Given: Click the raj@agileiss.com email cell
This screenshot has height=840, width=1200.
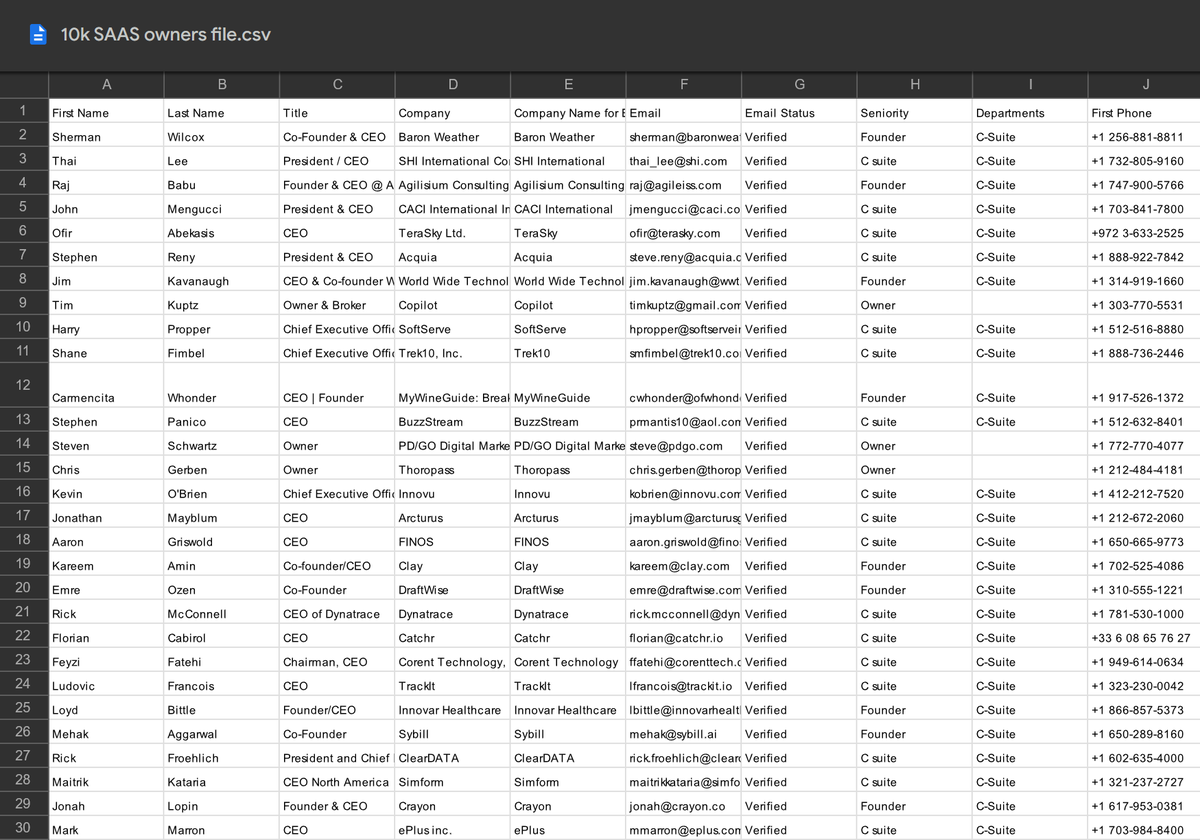Looking at the screenshot, I should (x=684, y=184).
